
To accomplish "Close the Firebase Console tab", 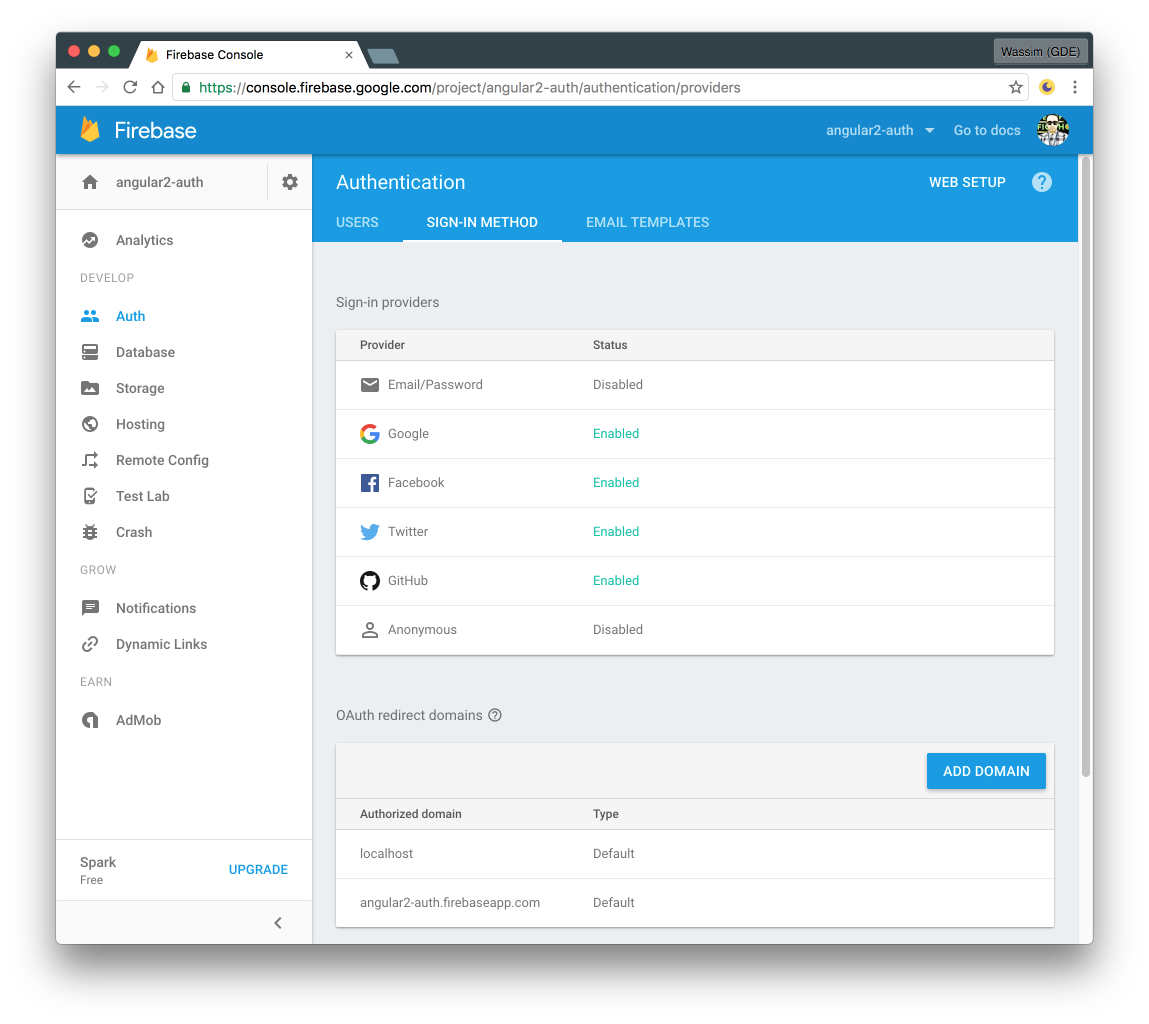I will pyautogui.click(x=349, y=55).
